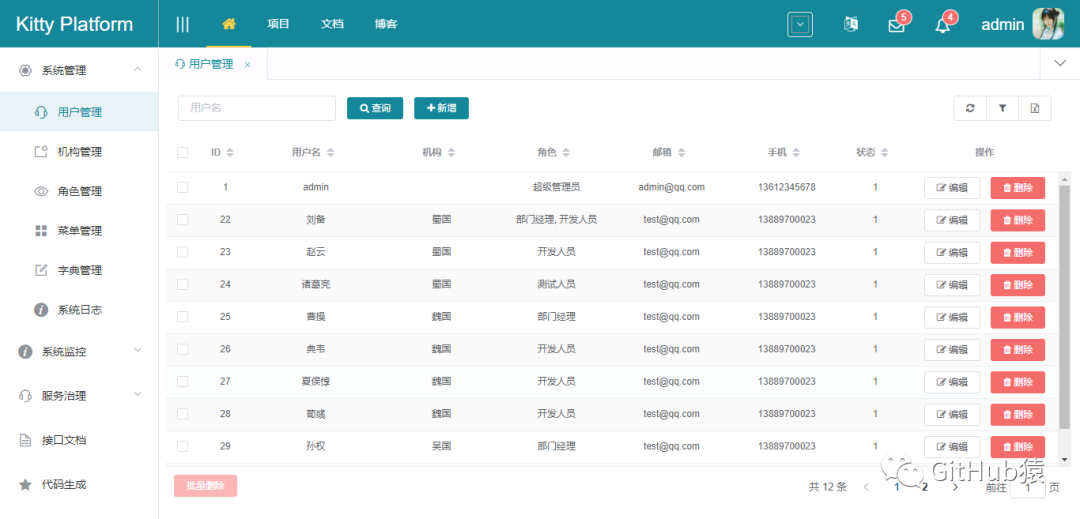Image resolution: width=1080 pixels, height=519 pixels.
Task: Click the 批量删除 batch delete button
Action: pos(206,485)
